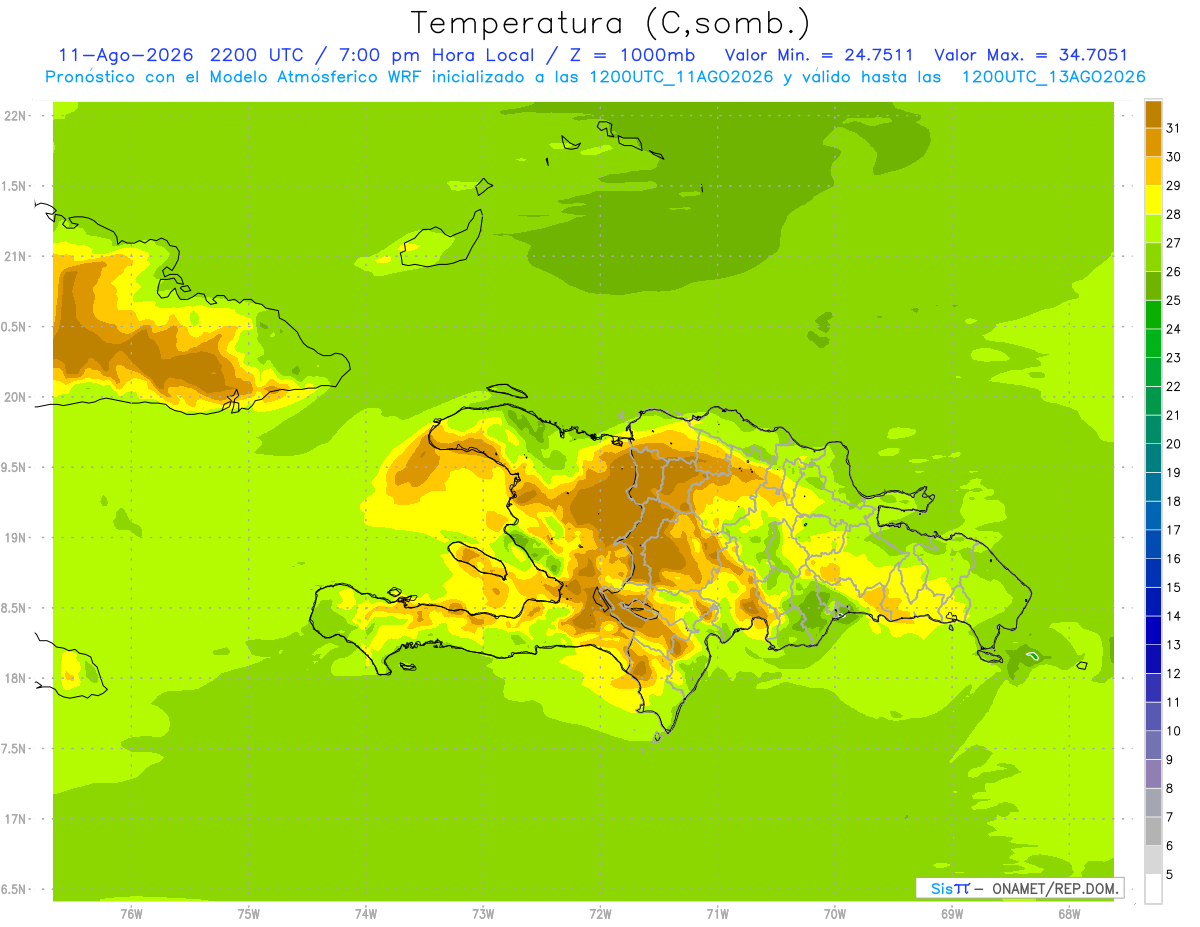Image resolution: width=1200 pixels, height=927 pixels.
Task: Click the "74W" longitude label
Action: coord(365,914)
